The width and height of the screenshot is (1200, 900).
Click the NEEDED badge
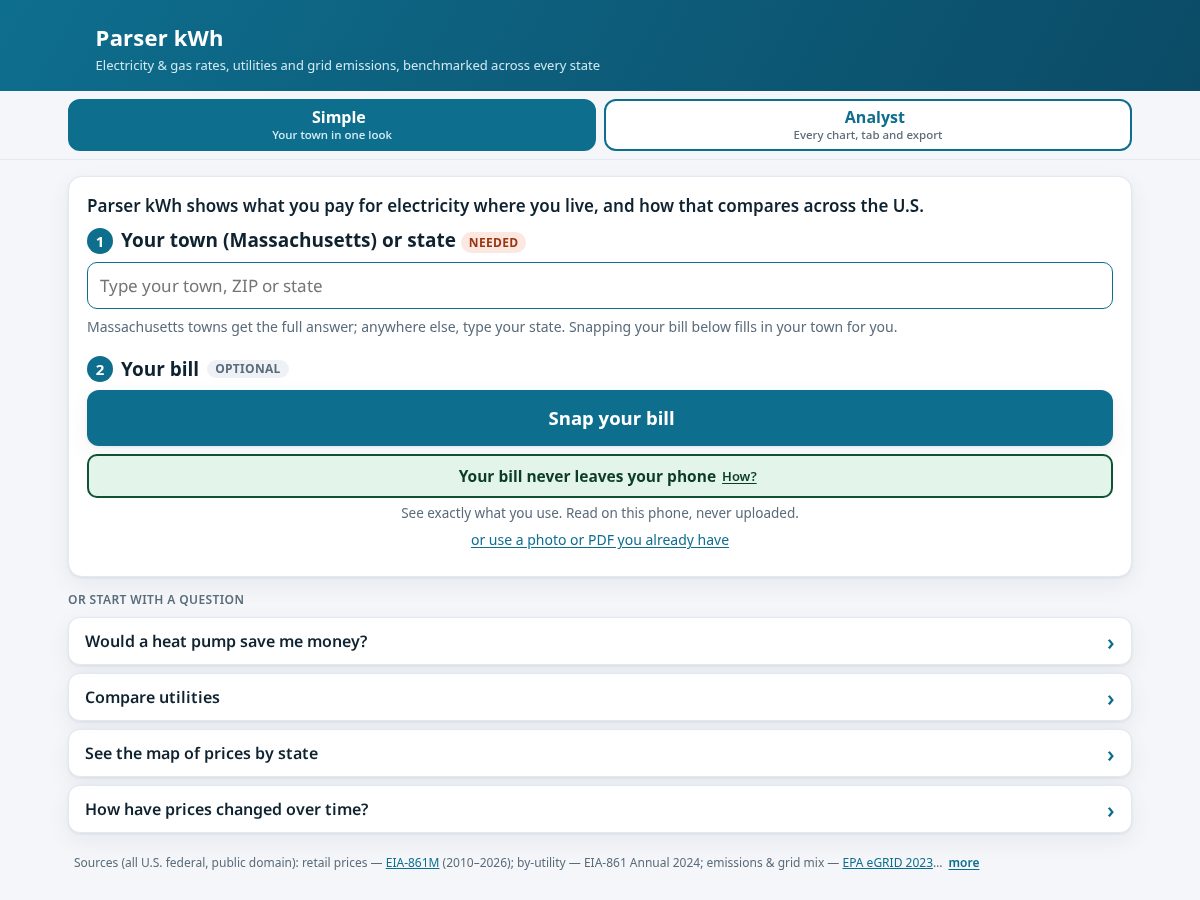click(493, 242)
